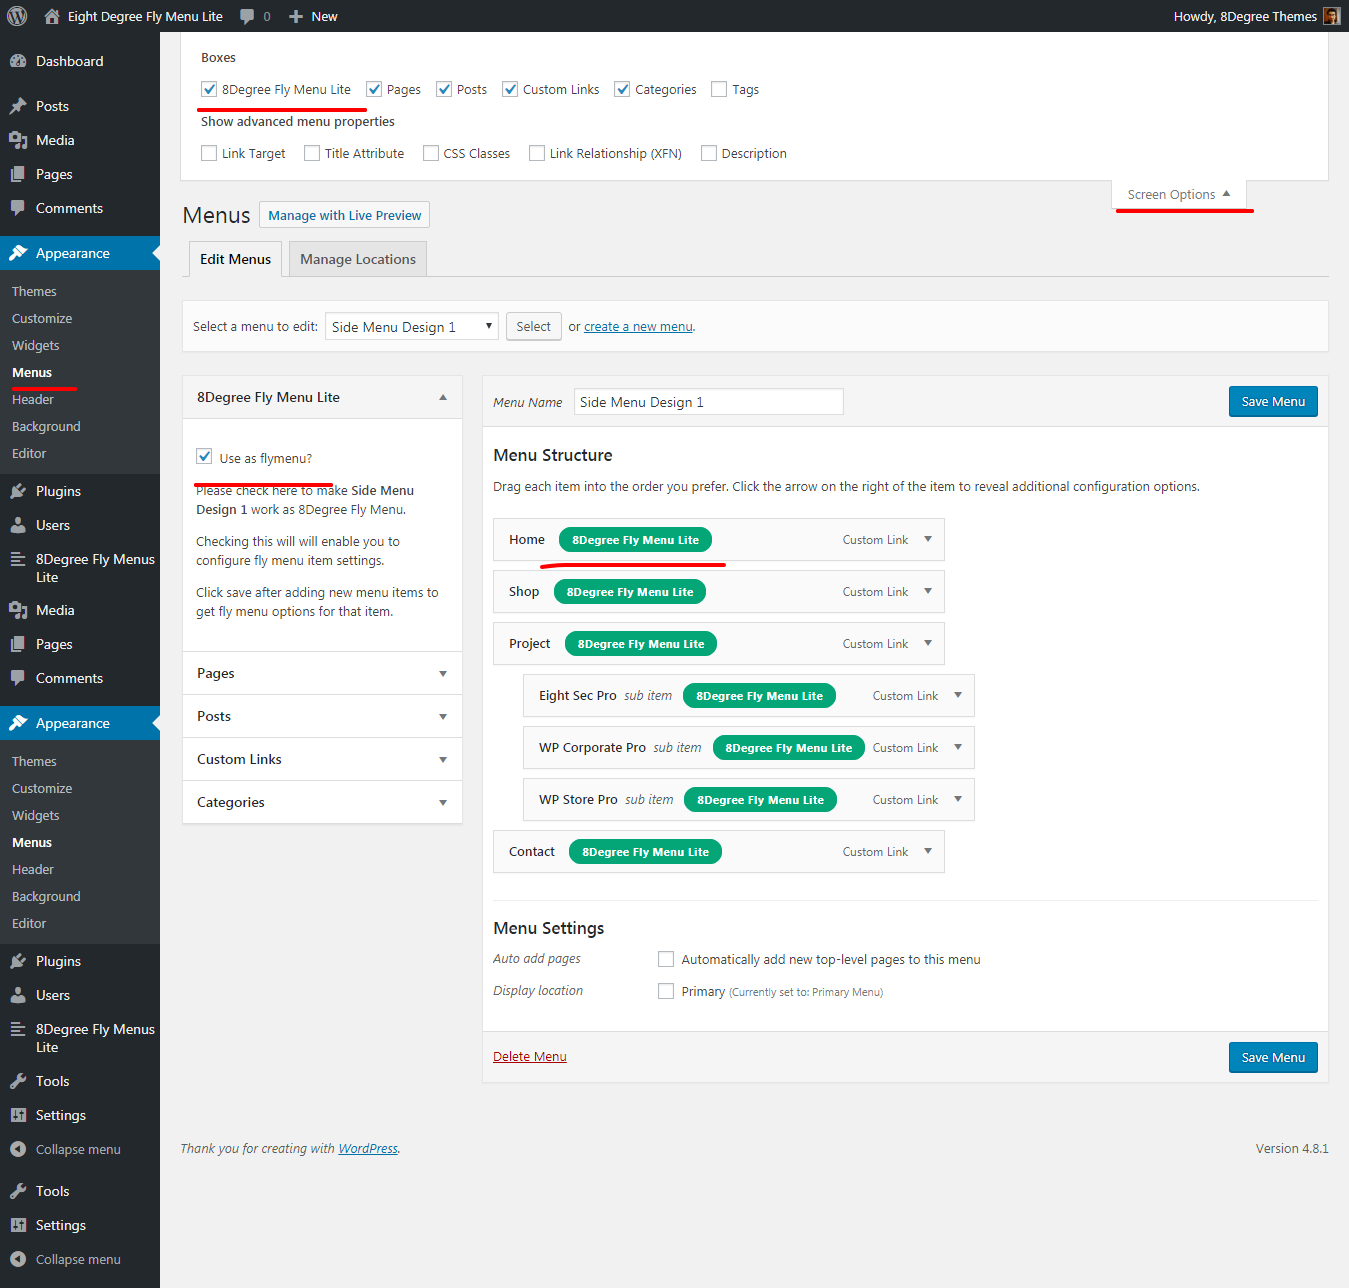1349x1288 pixels.
Task: Check the Primary display location checkbox
Action: coord(666,991)
